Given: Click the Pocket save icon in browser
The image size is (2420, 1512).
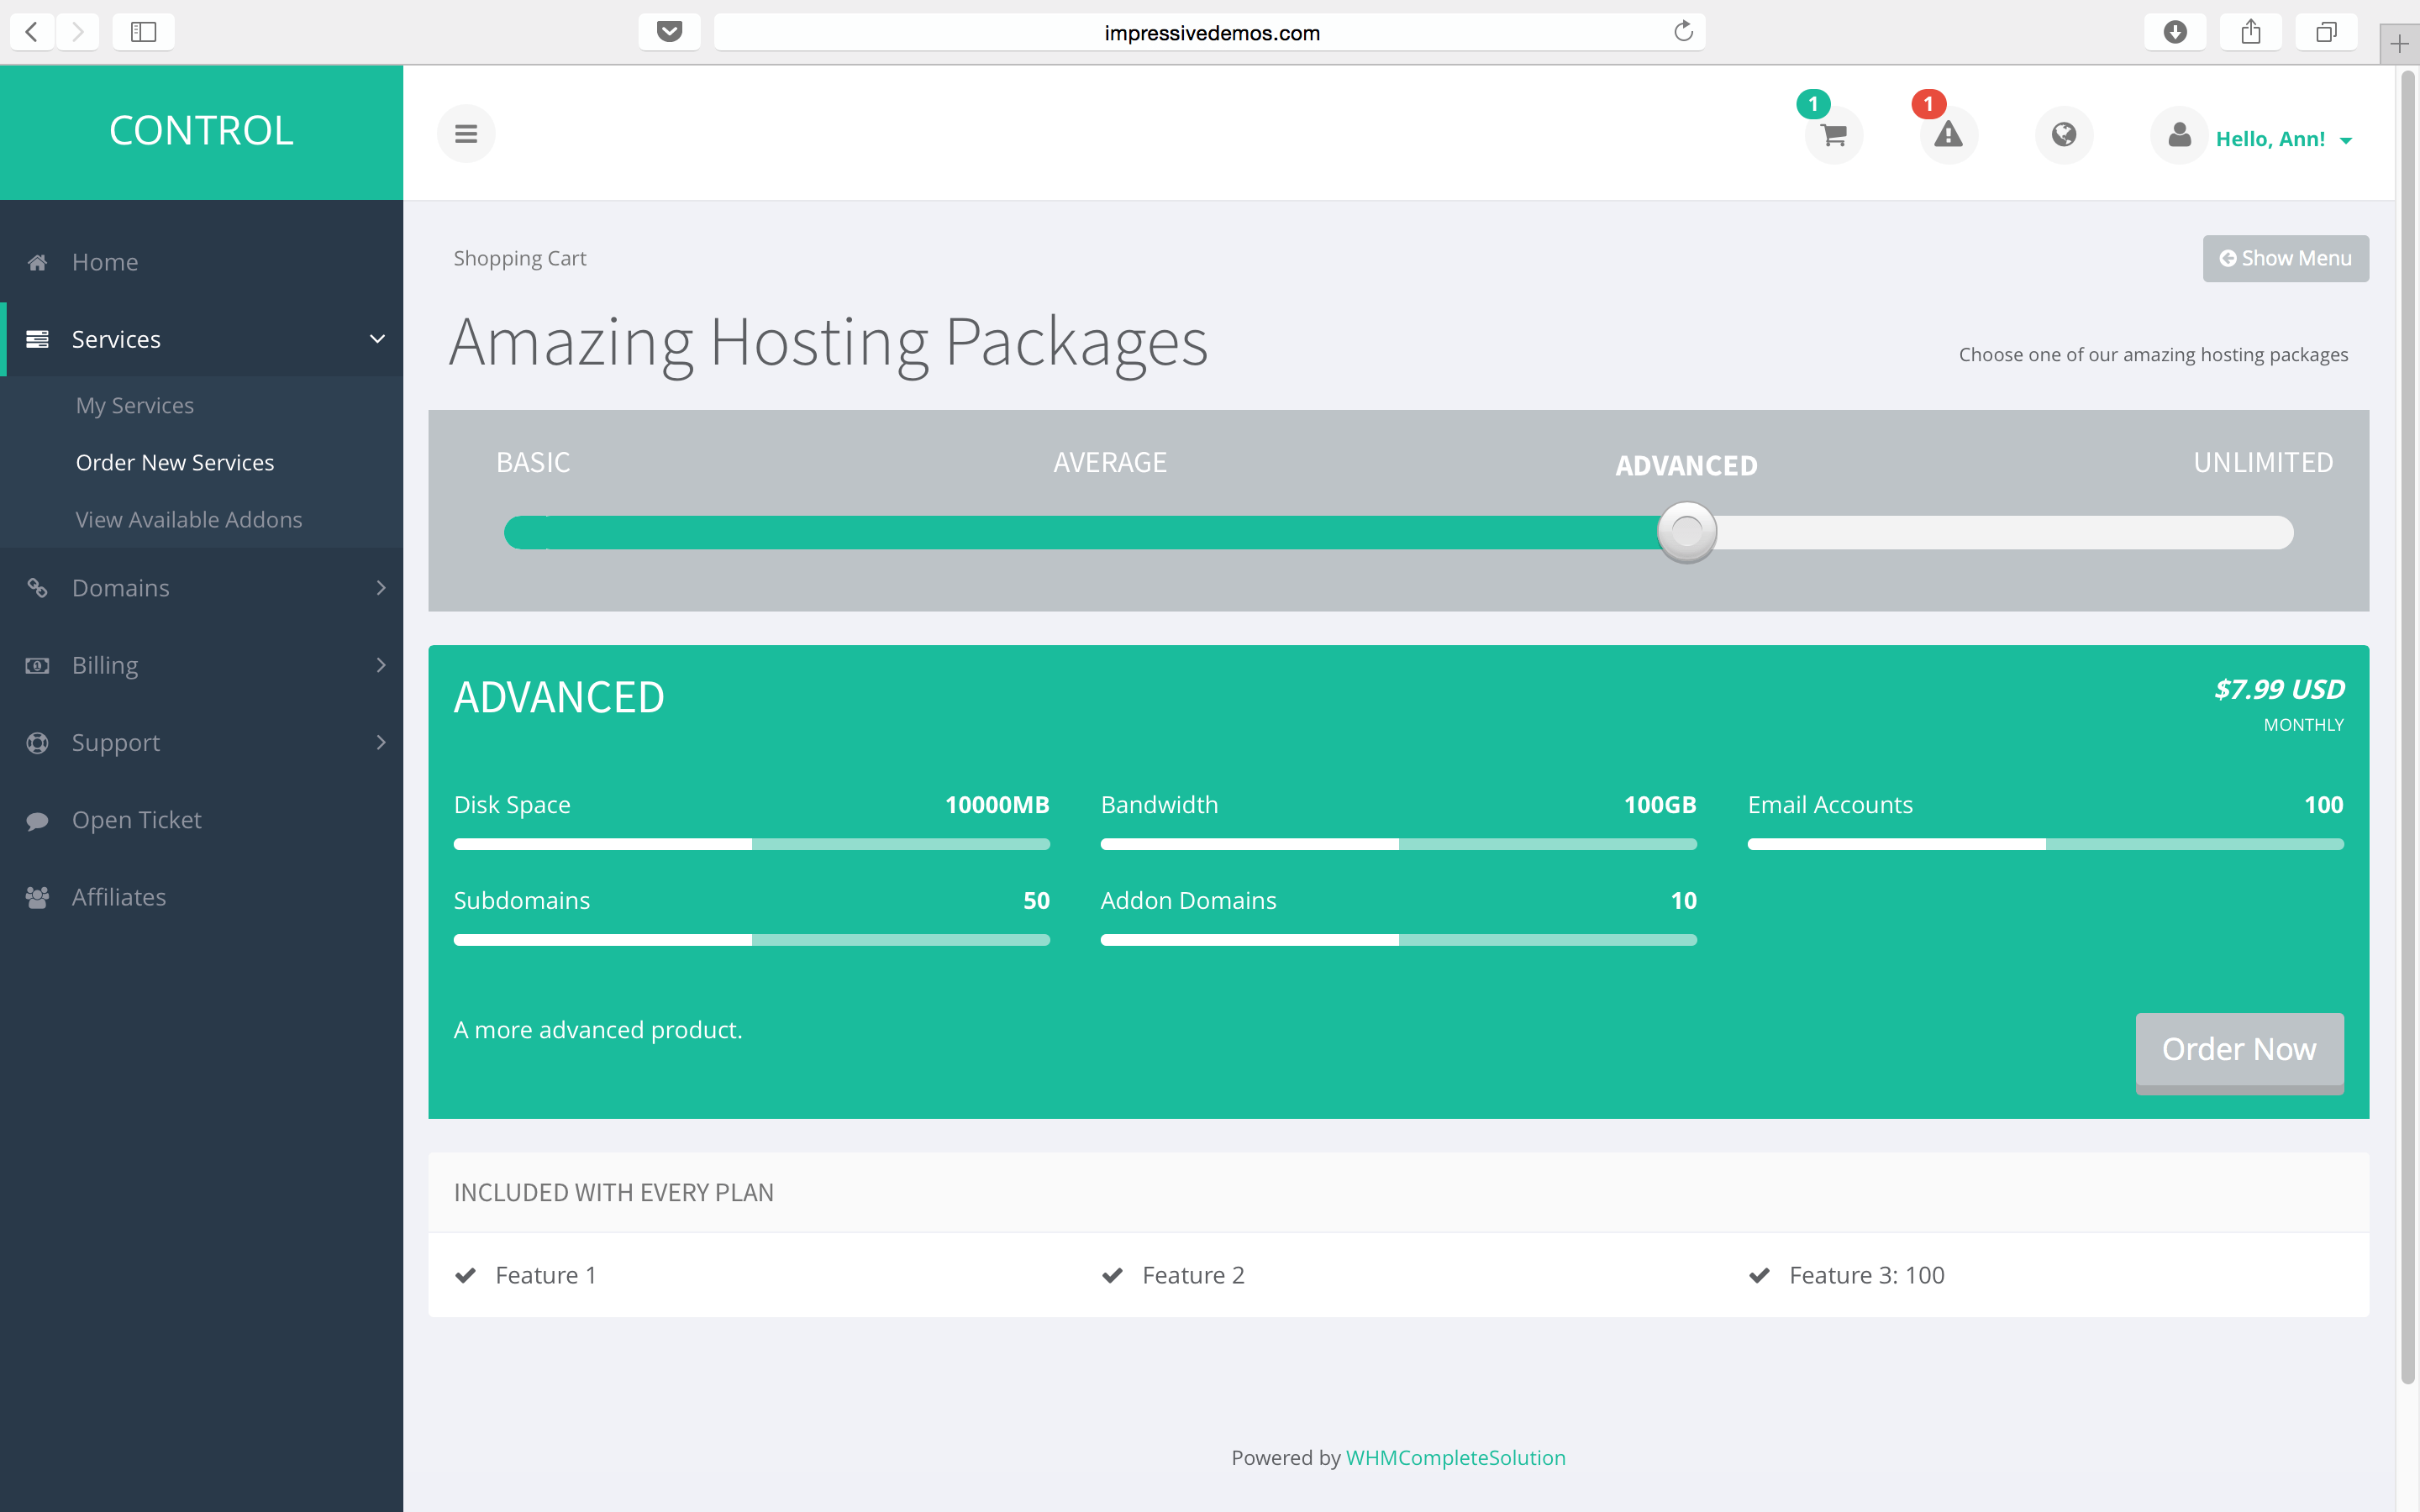Looking at the screenshot, I should coord(669,32).
